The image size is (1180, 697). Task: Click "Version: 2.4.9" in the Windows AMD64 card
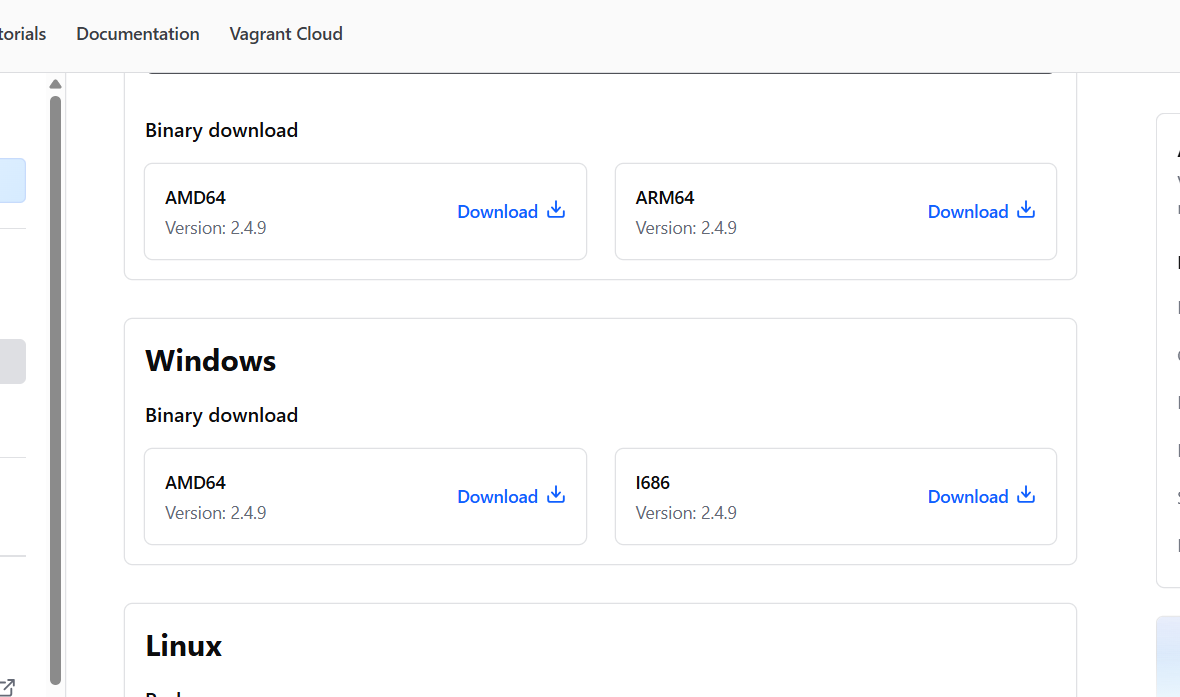click(x=215, y=513)
